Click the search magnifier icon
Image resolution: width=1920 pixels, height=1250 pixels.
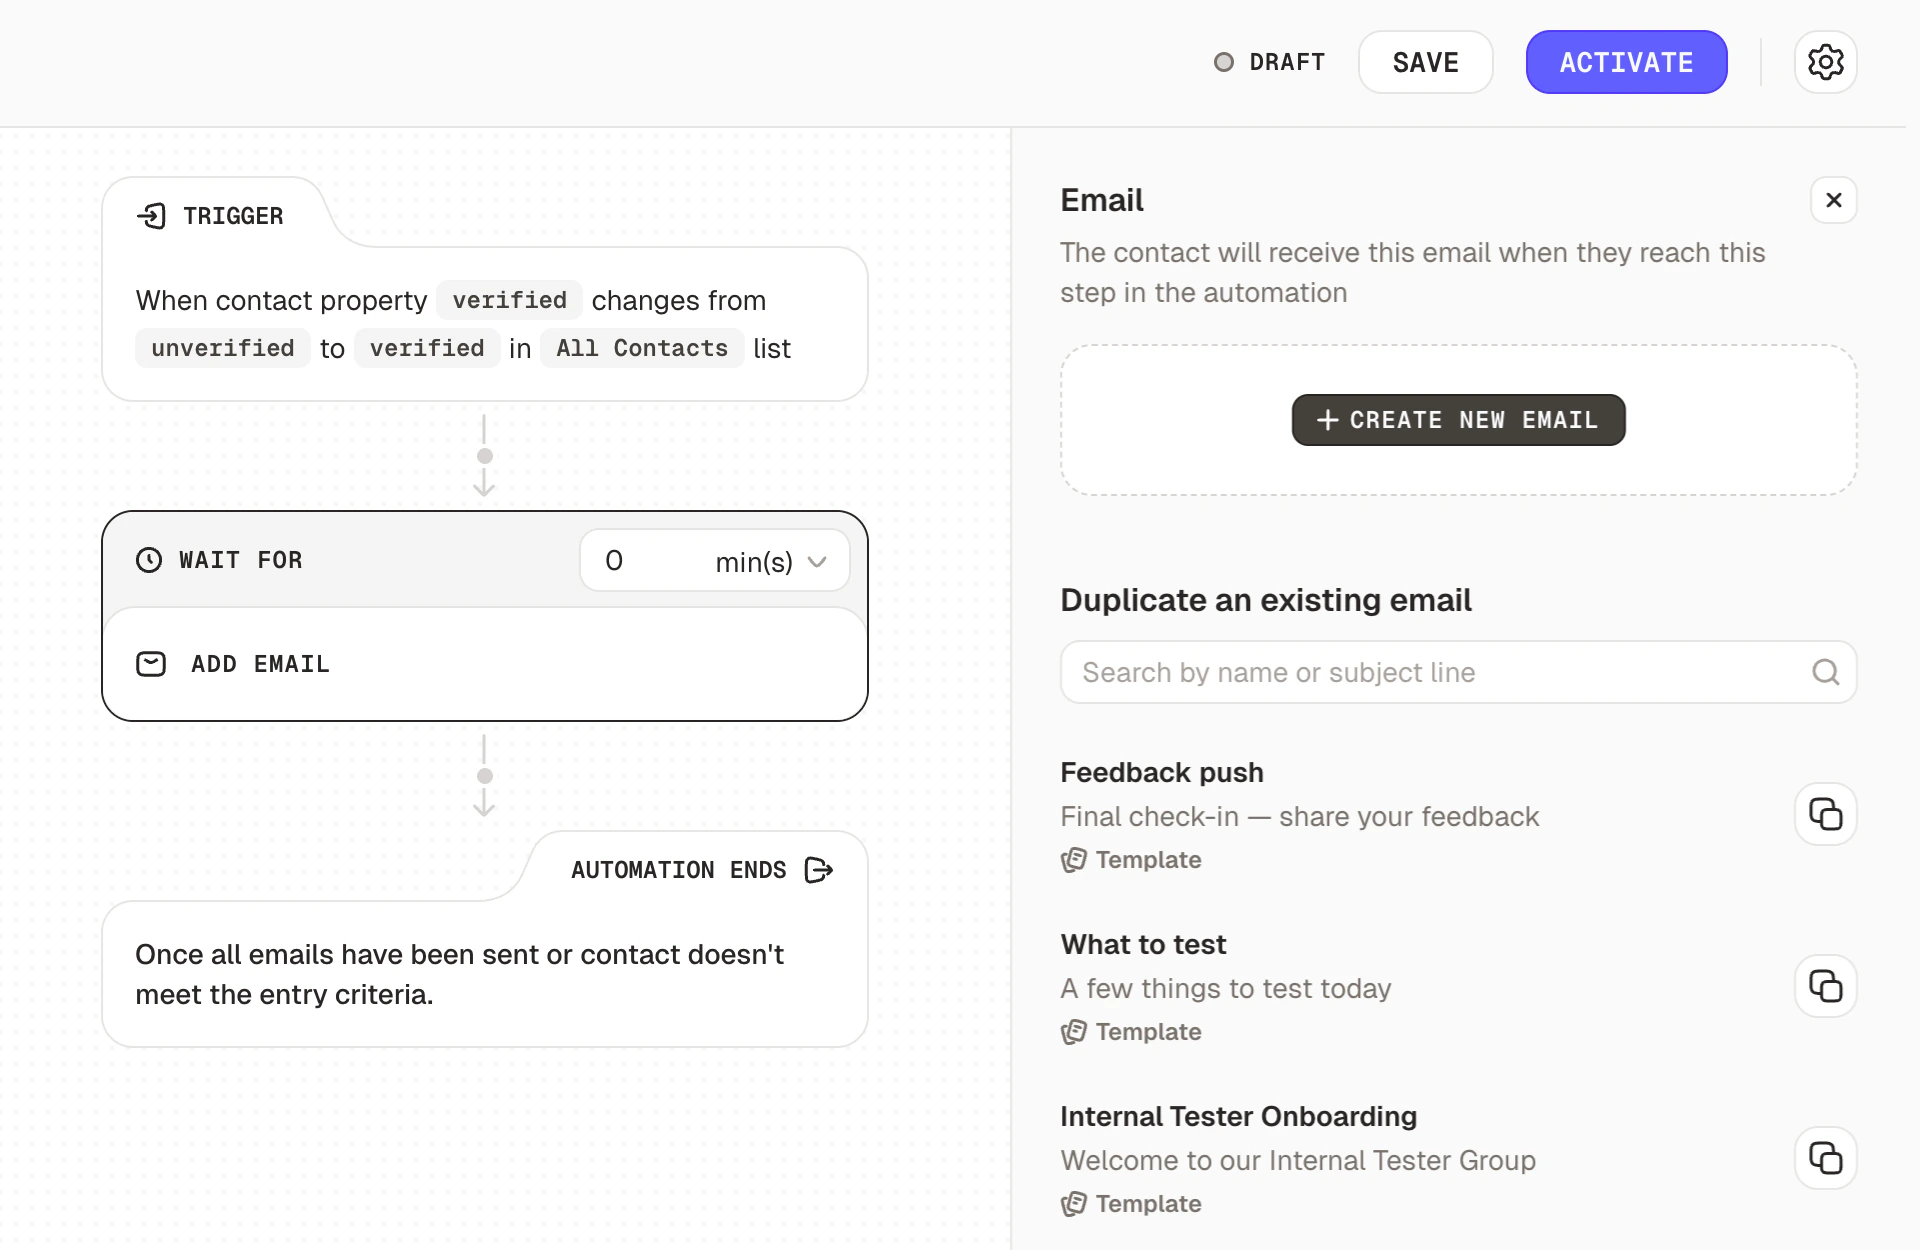click(x=1826, y=671)
